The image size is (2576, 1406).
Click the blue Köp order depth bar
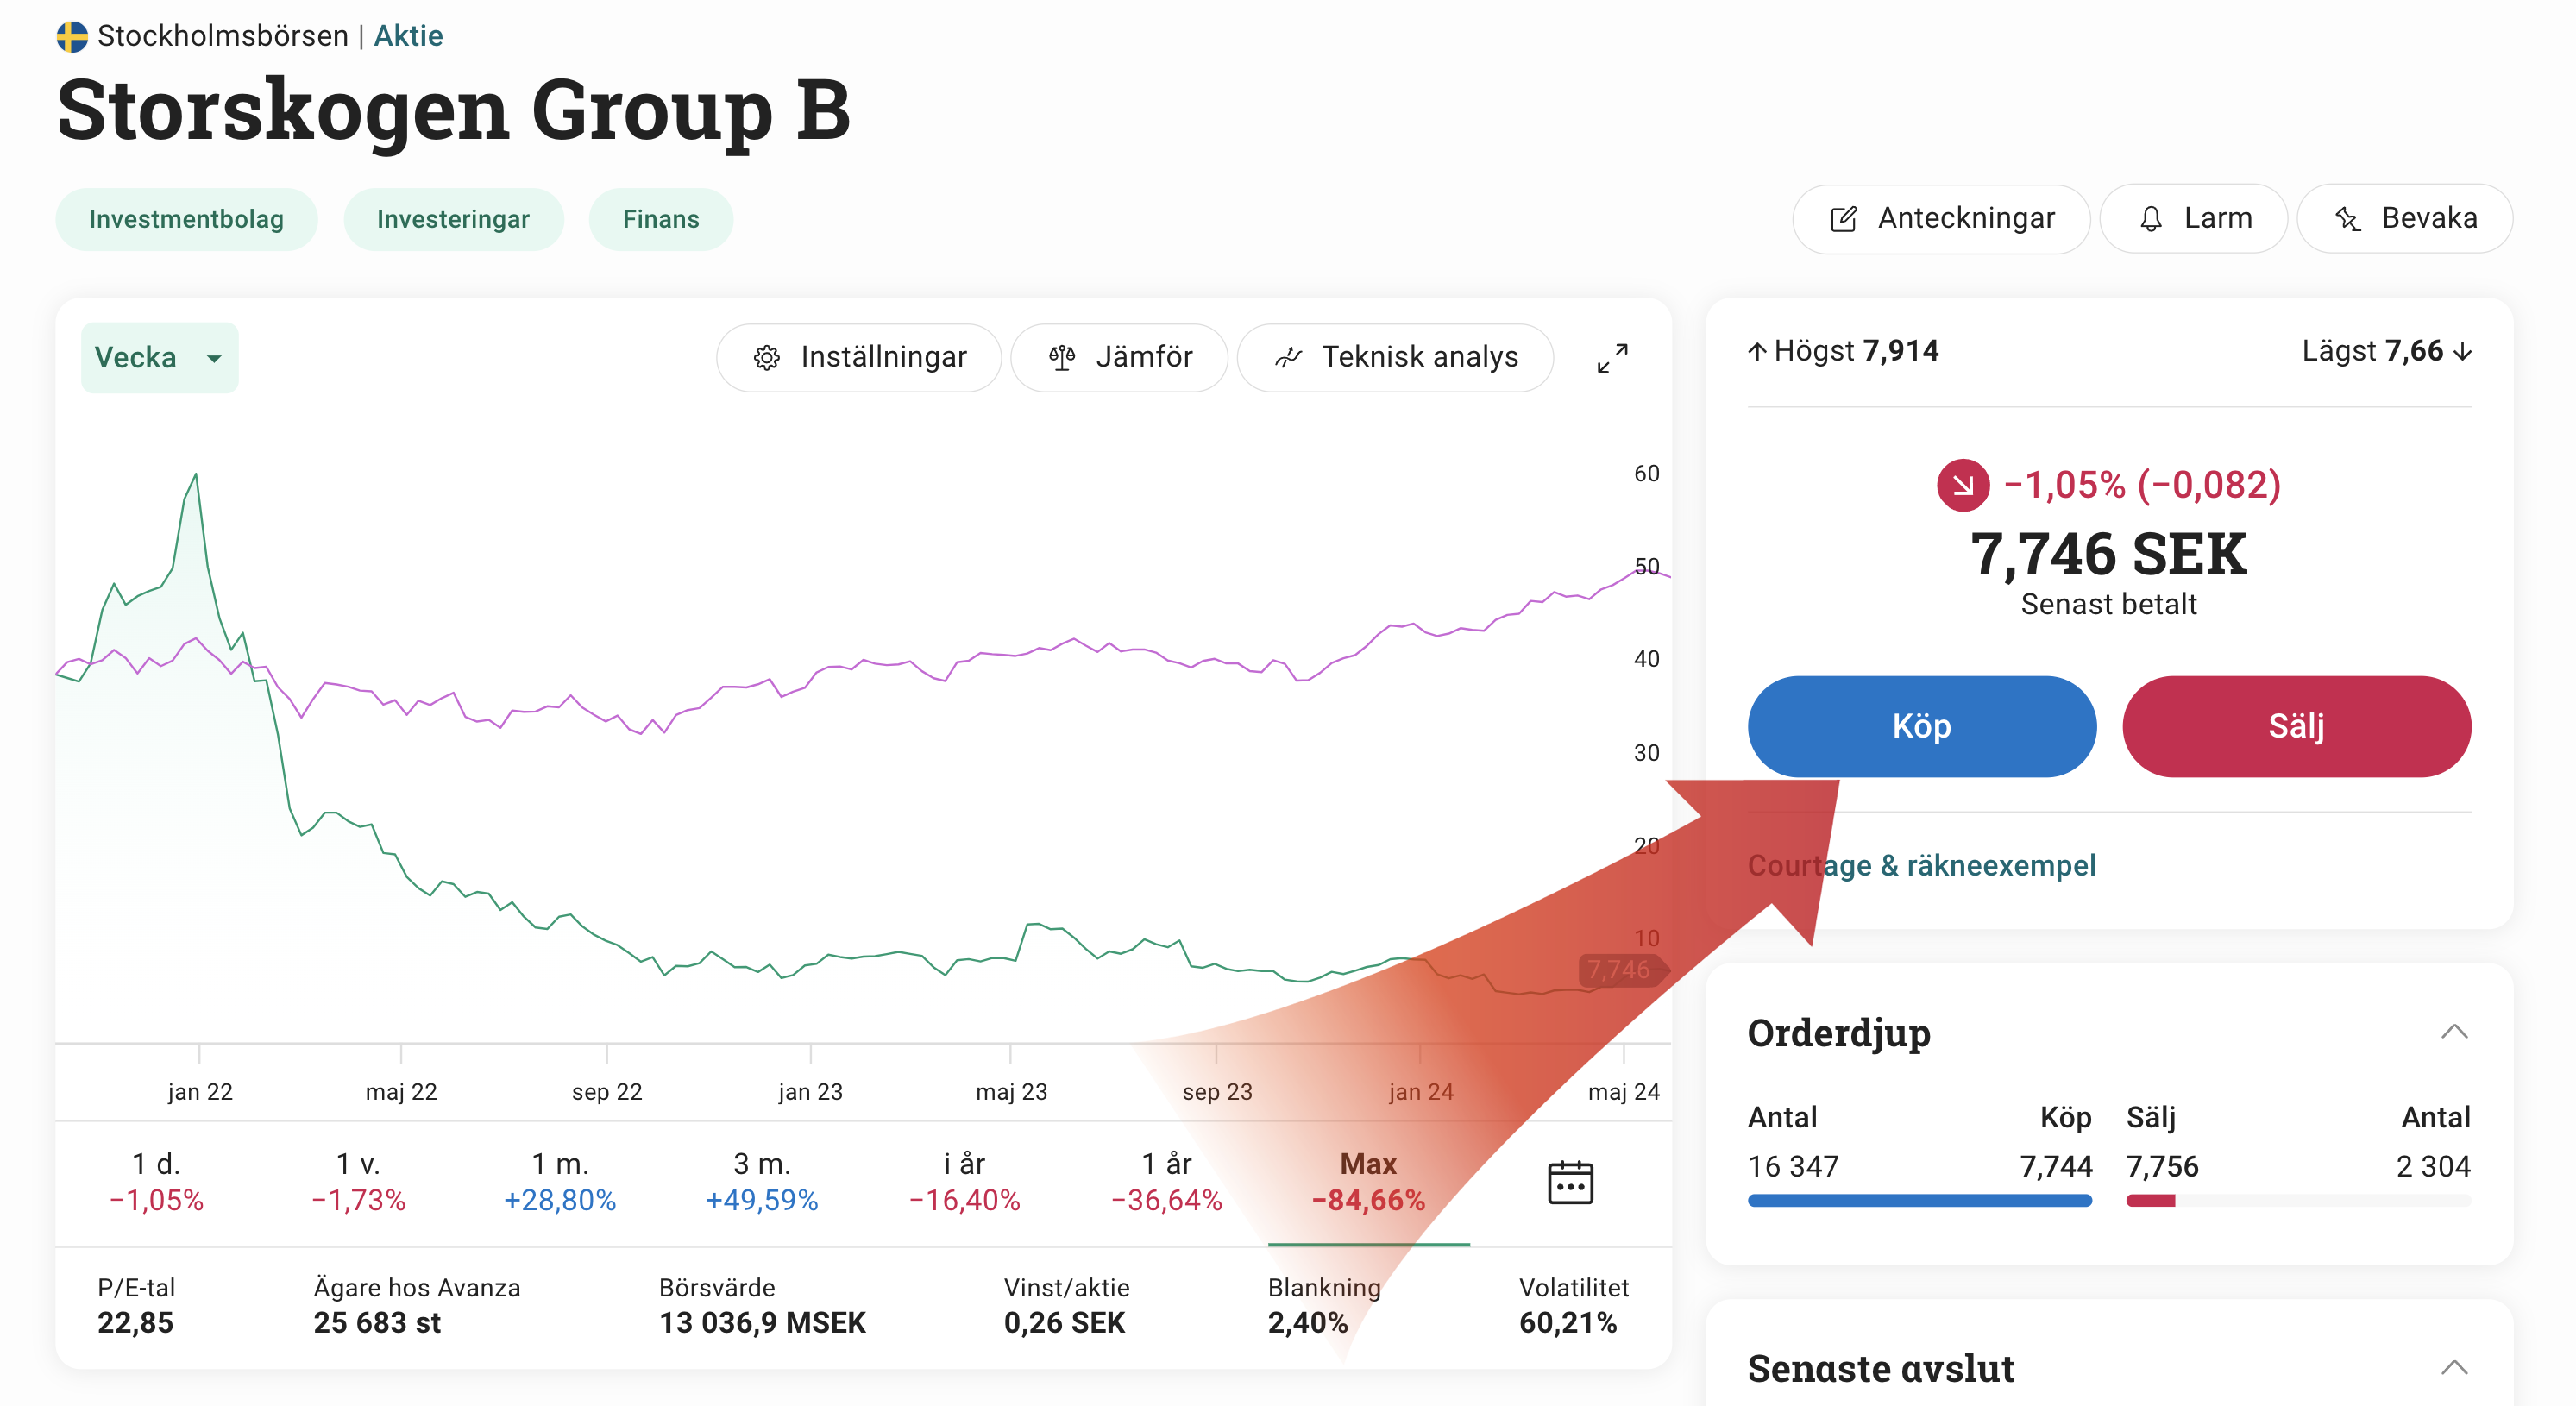point(1919,1200)
